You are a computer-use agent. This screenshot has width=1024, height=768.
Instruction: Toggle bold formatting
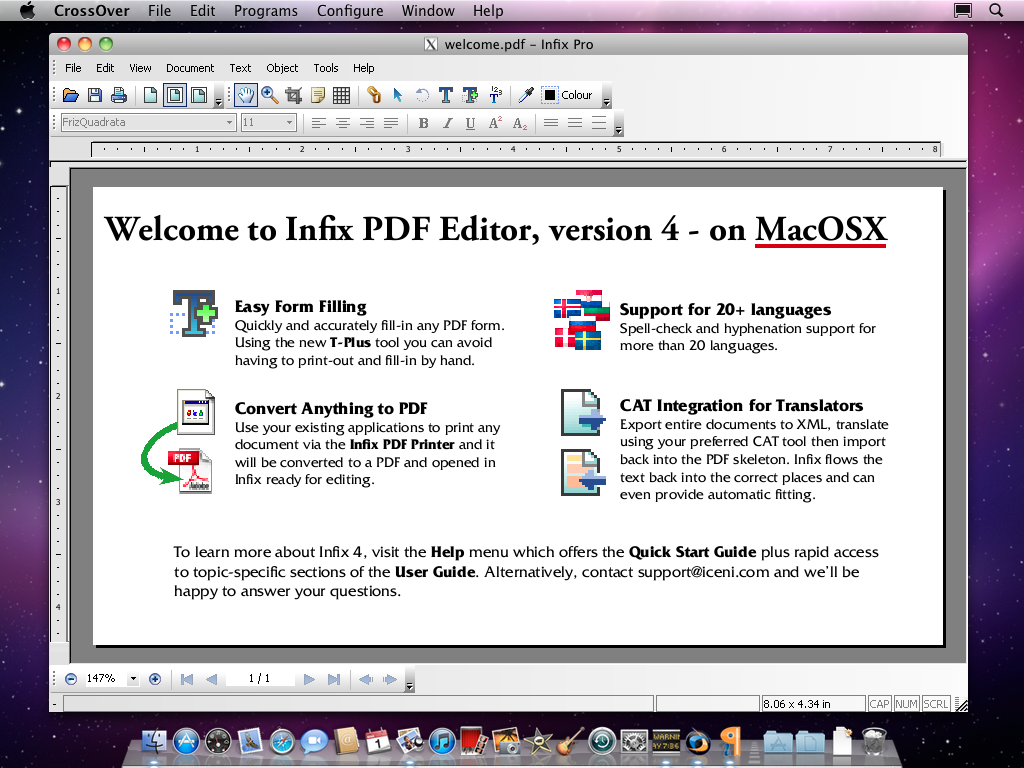[423, 123]
